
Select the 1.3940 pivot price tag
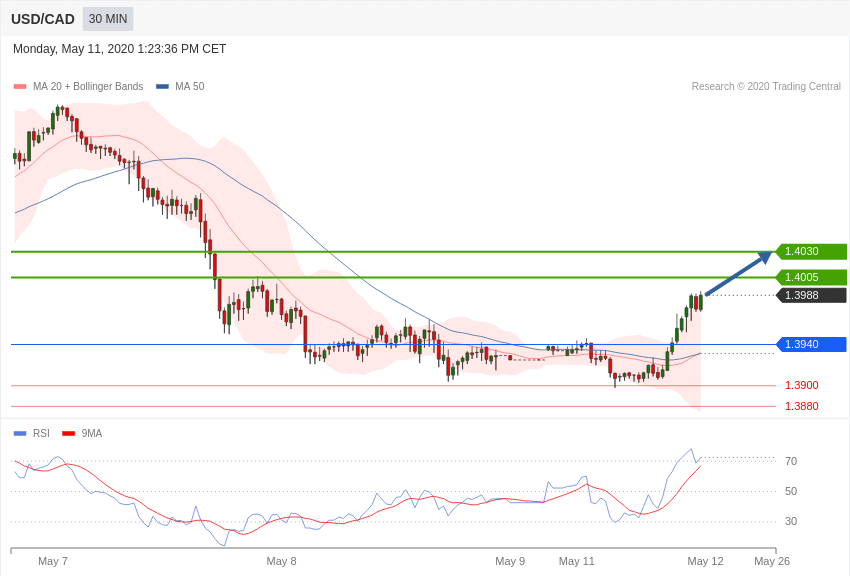click(811, 344)
